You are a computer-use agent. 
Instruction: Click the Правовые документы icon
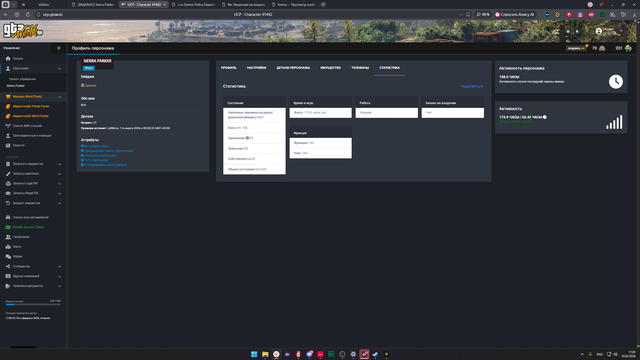click(x=8, y=286)
